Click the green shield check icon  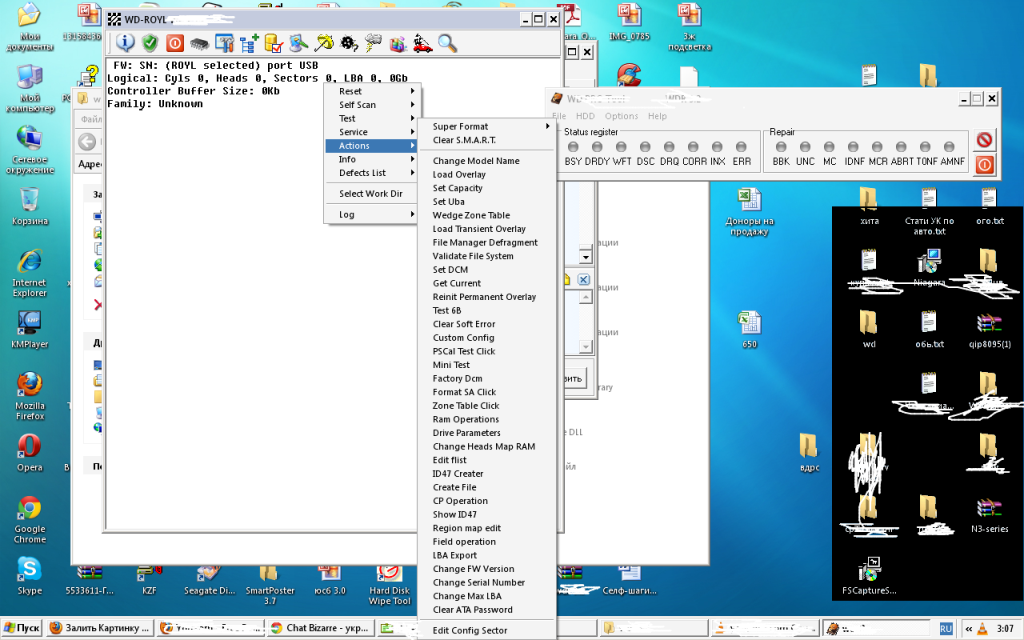point(150,43)
